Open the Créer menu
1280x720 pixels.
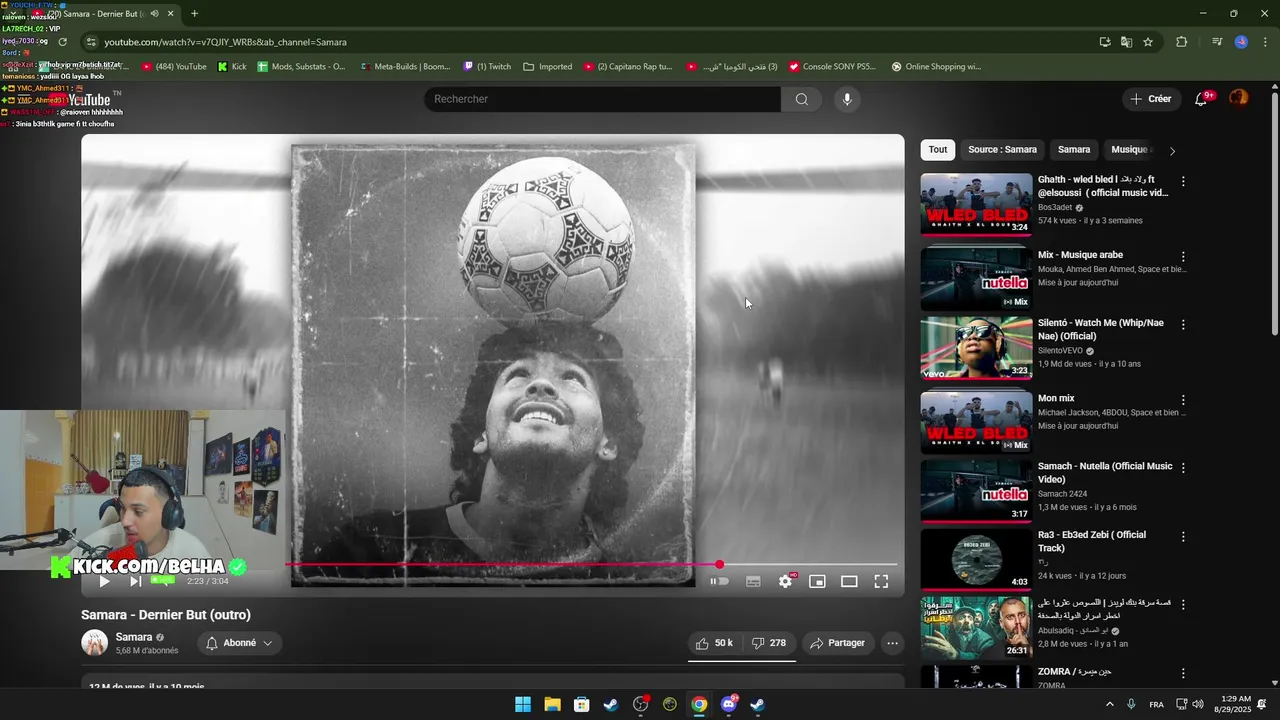click(1150, 99)
